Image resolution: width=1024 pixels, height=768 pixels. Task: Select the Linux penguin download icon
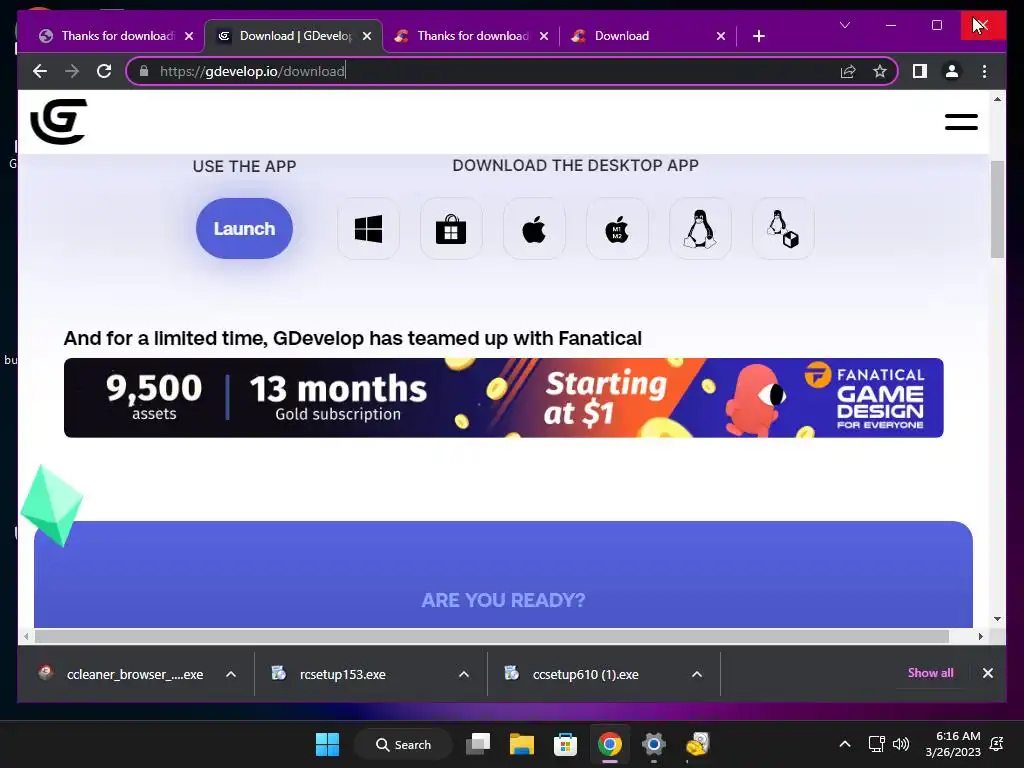700,229
